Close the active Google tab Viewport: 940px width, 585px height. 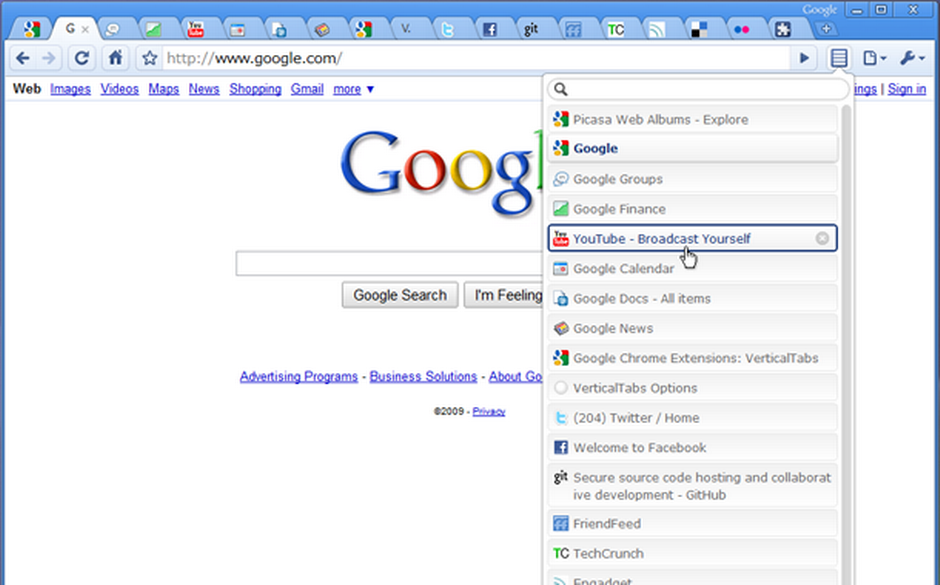pyautogui.click(x=85, y=29)
